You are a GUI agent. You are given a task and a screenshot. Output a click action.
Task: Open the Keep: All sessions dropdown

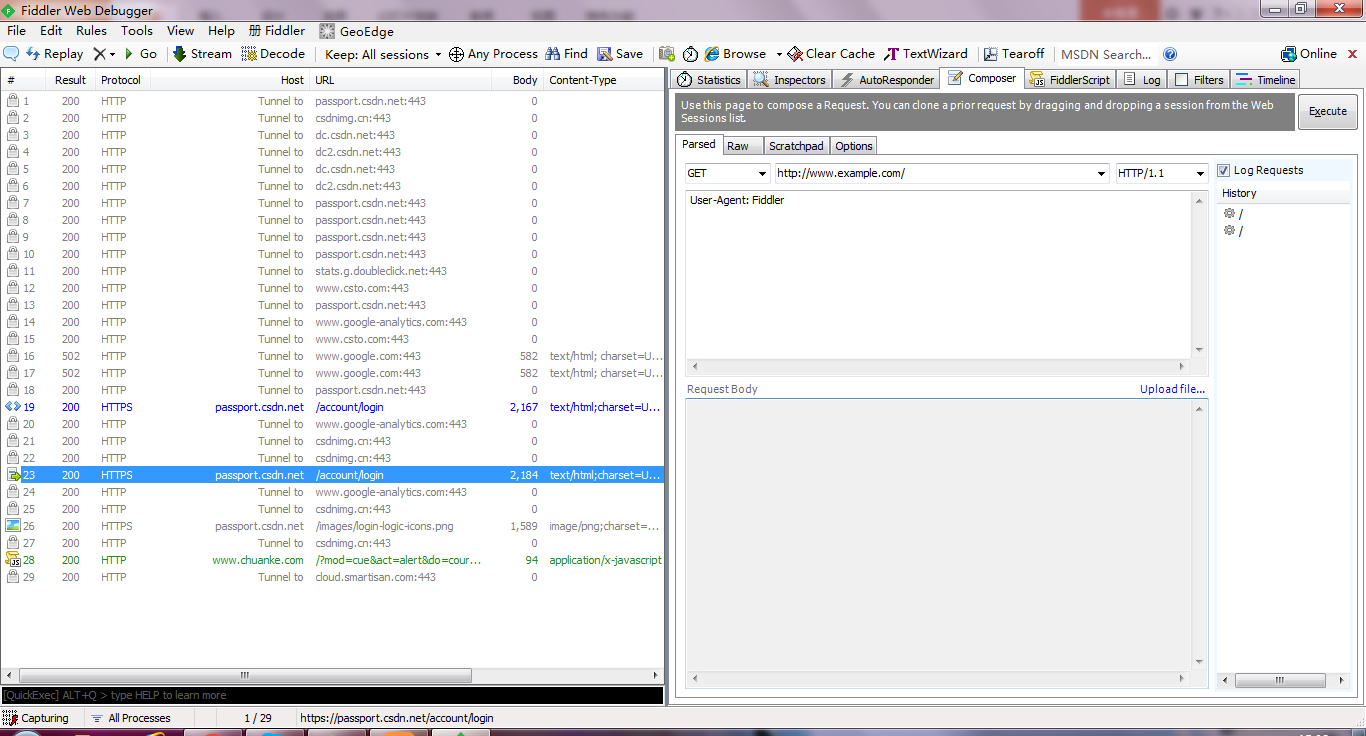pyautogui.click(x=383, y=54)
